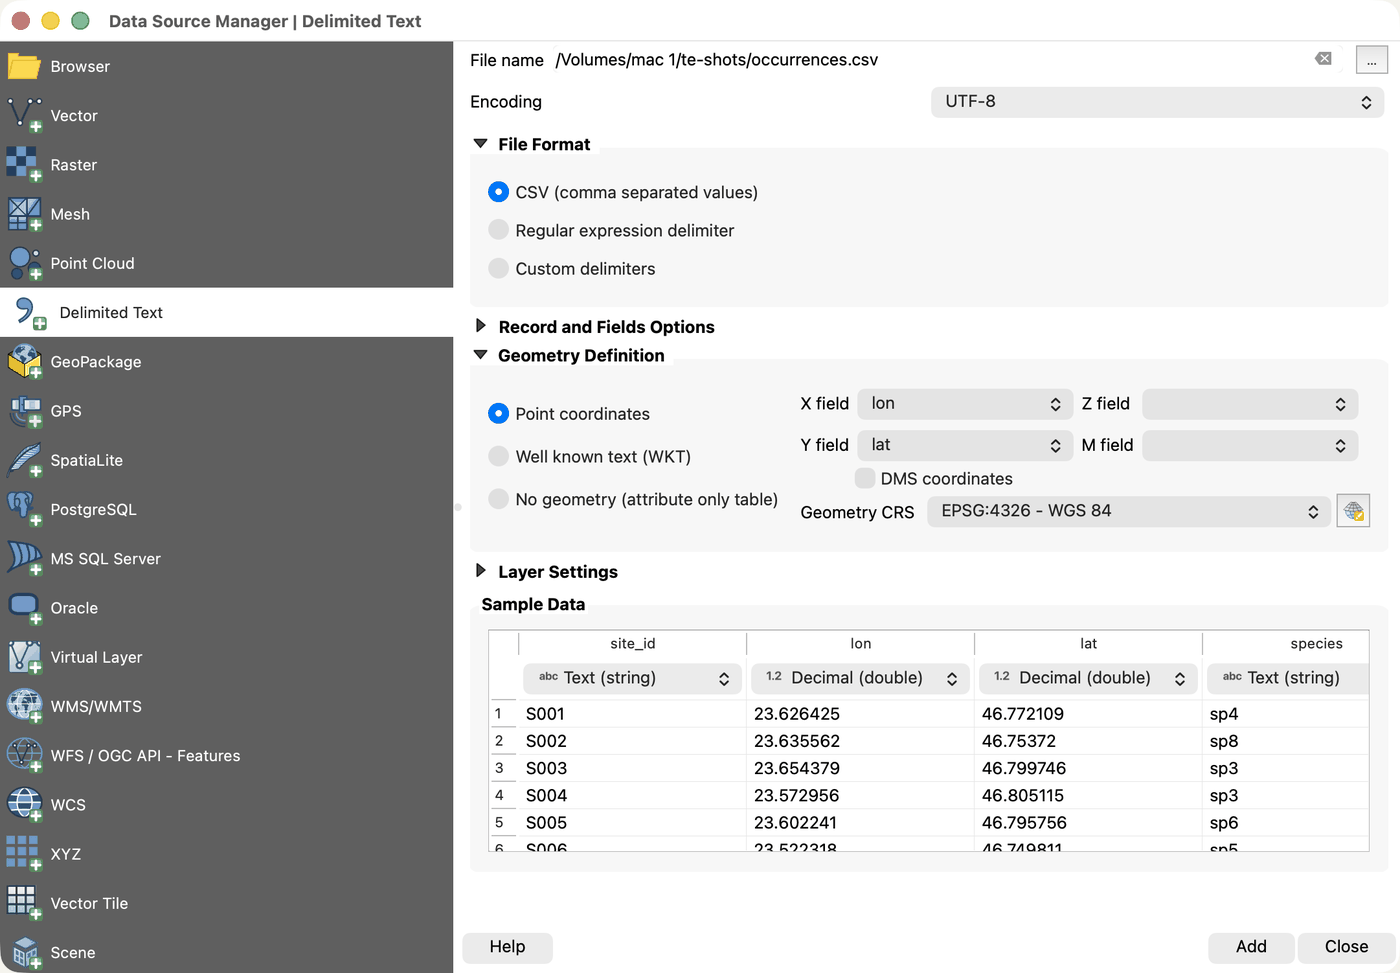Open the Encoding UTF-8 dropdown
The image size is (1400, 973).
(1157, 102)
